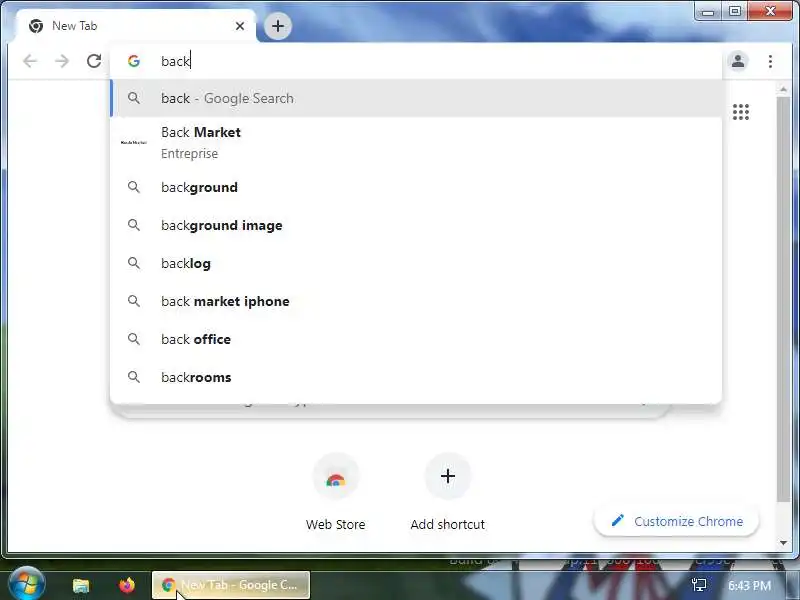This screenshot has width=800, height=600.
Task: Select the Back Market Entreprise suggestion
Action: click(x=416, y=142)
